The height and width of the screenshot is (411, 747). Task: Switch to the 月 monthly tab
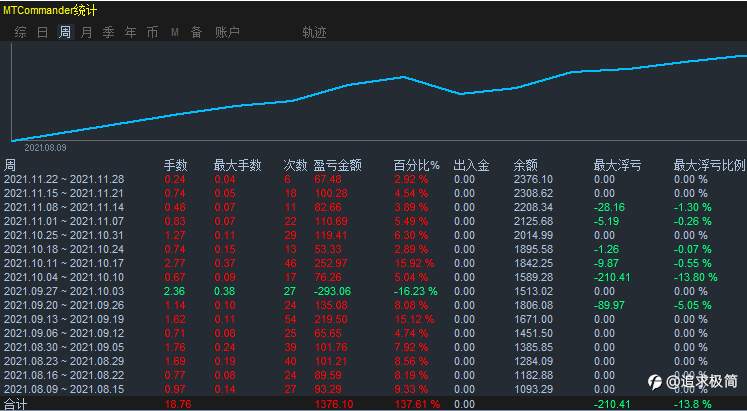click(86, 32)
